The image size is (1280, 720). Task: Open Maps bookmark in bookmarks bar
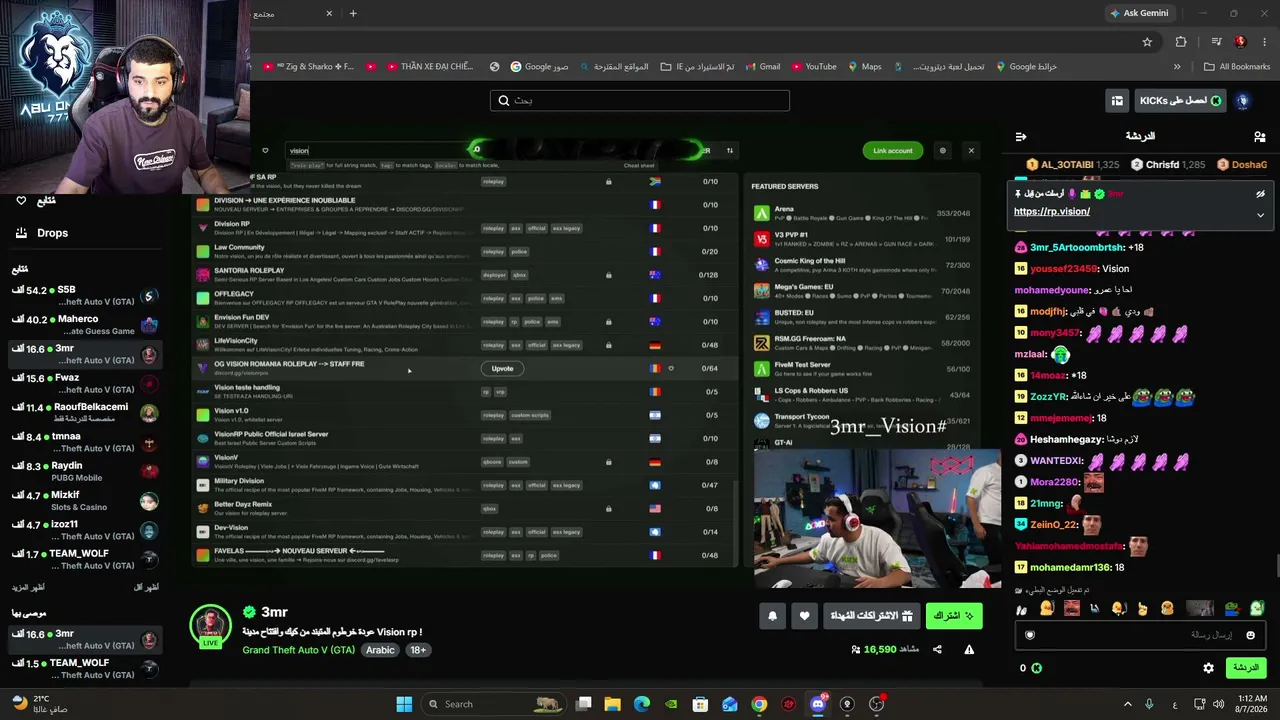pyautogui.click(x=864, y=67)
